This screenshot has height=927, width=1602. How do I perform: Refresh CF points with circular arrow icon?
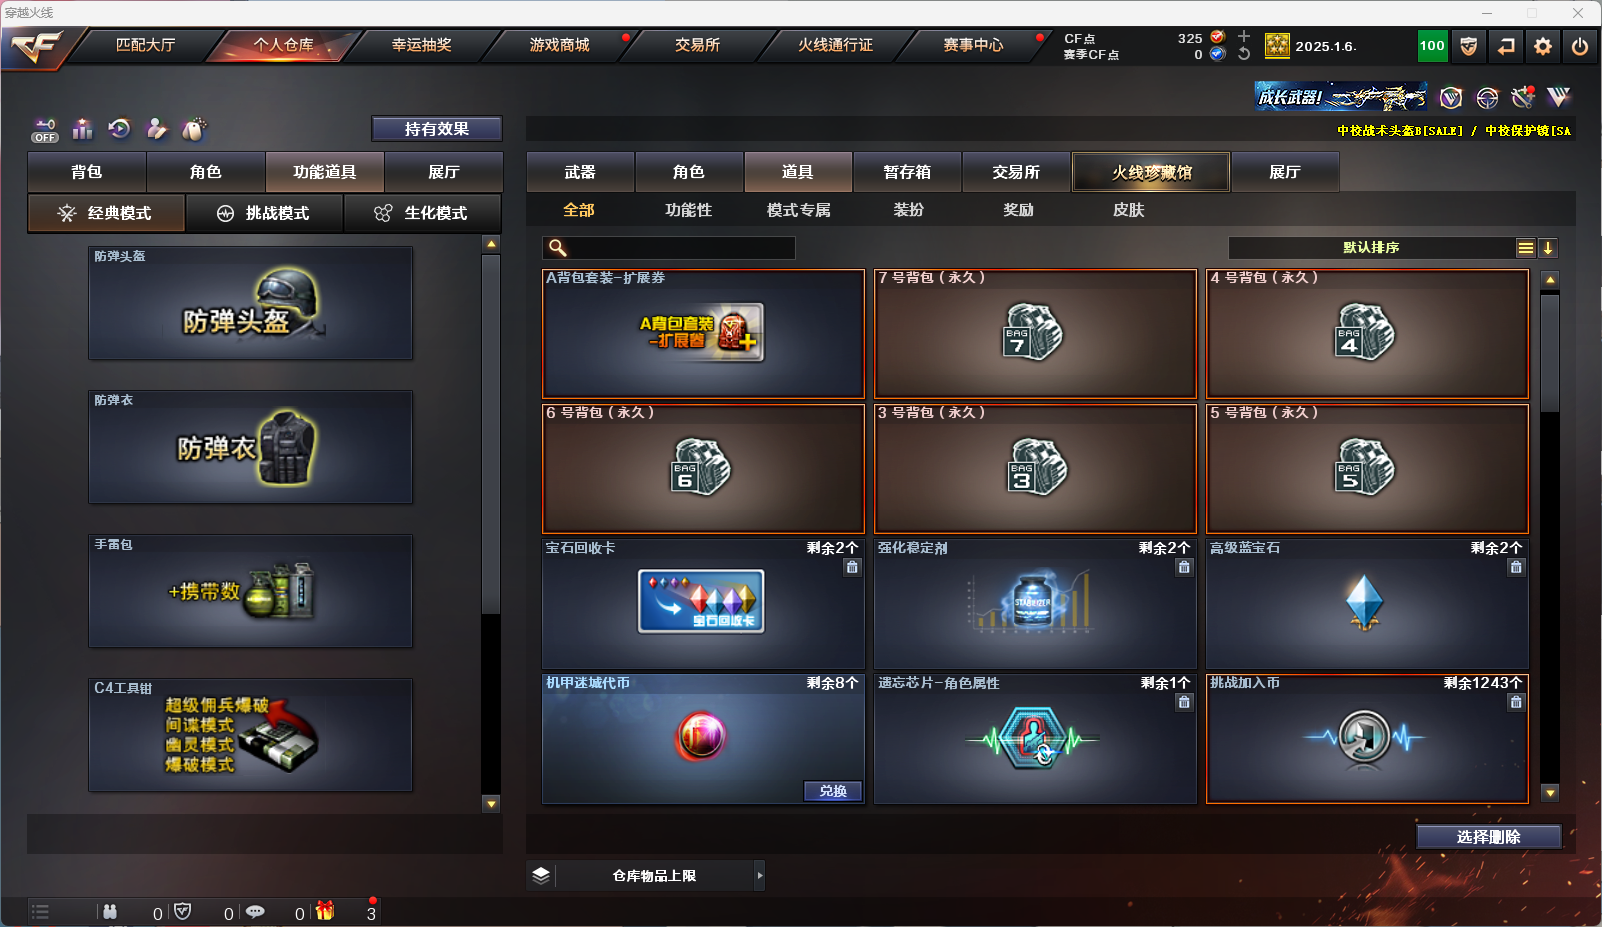1244,54
